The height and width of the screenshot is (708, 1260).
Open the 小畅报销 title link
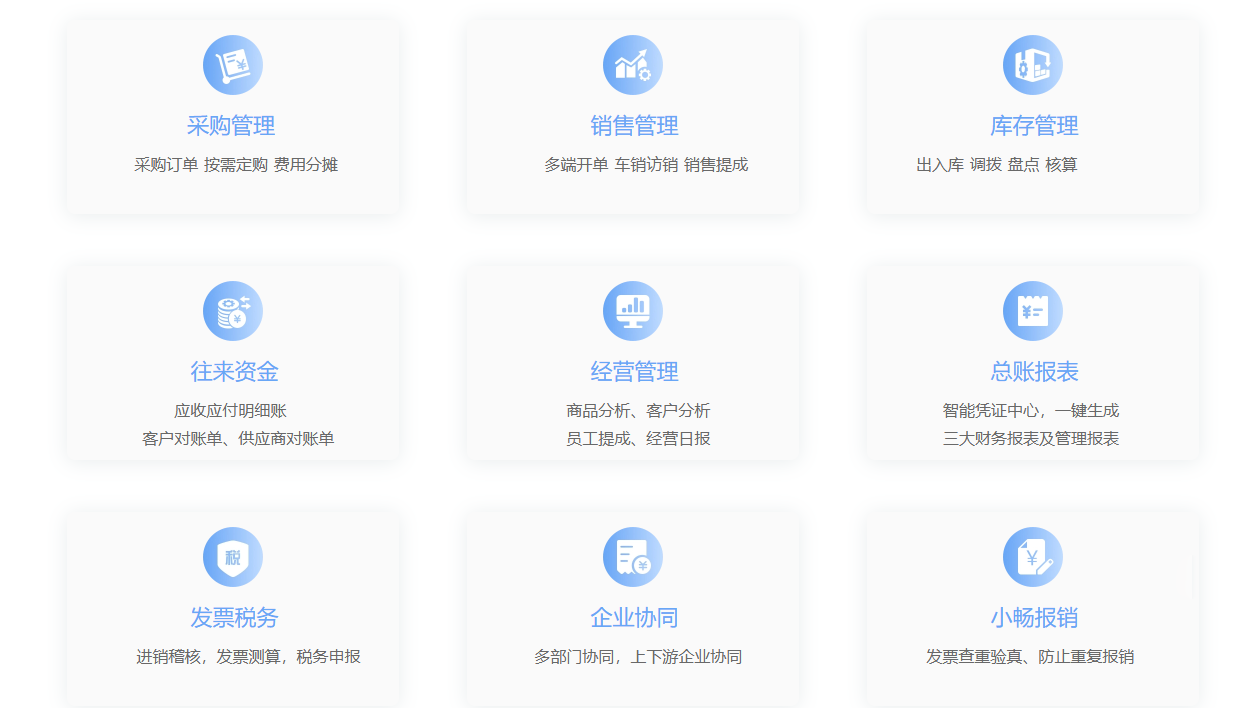(1035, 618)
